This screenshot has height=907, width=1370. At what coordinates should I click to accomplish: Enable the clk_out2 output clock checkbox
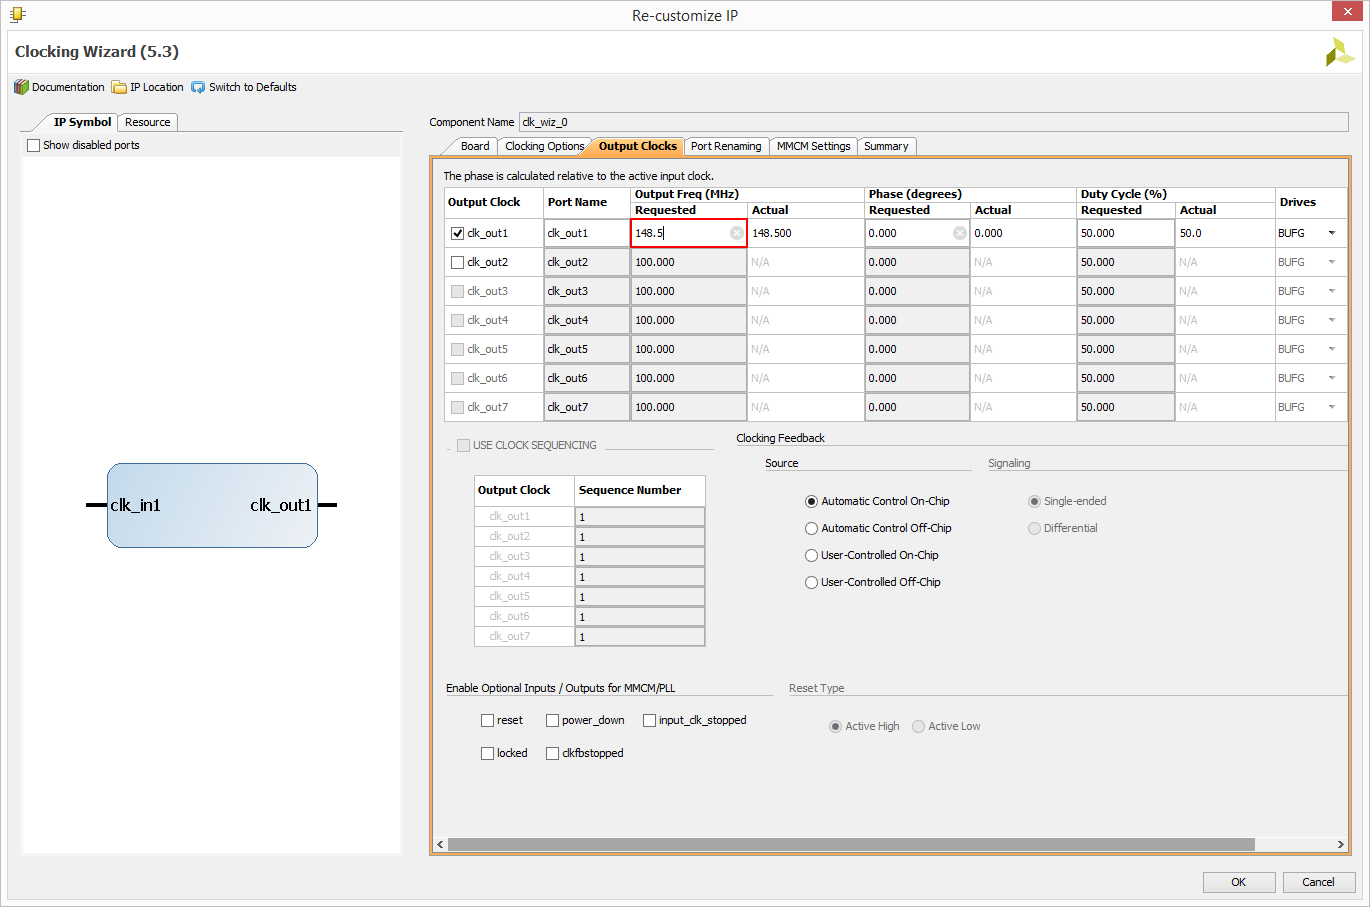458,262
